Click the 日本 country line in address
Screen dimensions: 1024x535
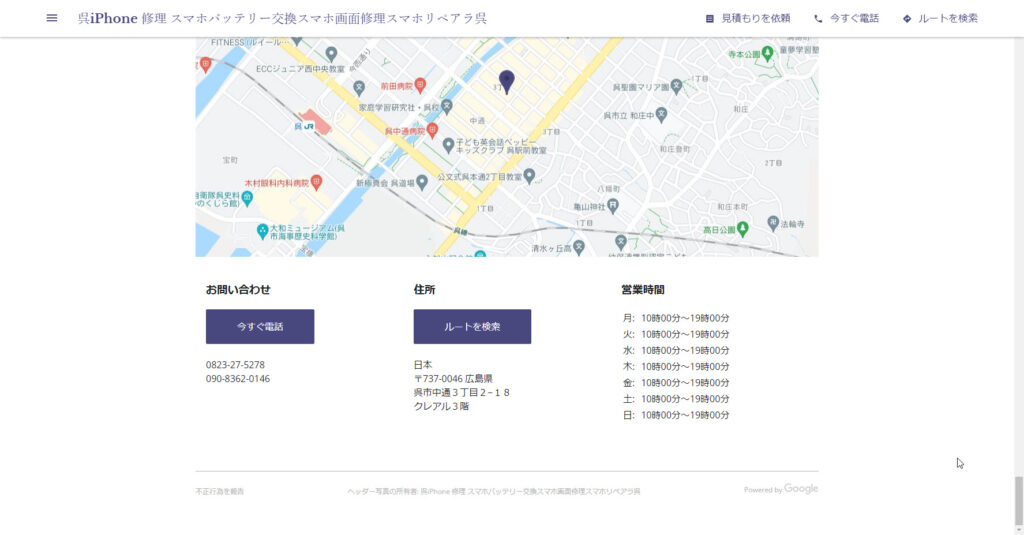[x=423, y=365]
